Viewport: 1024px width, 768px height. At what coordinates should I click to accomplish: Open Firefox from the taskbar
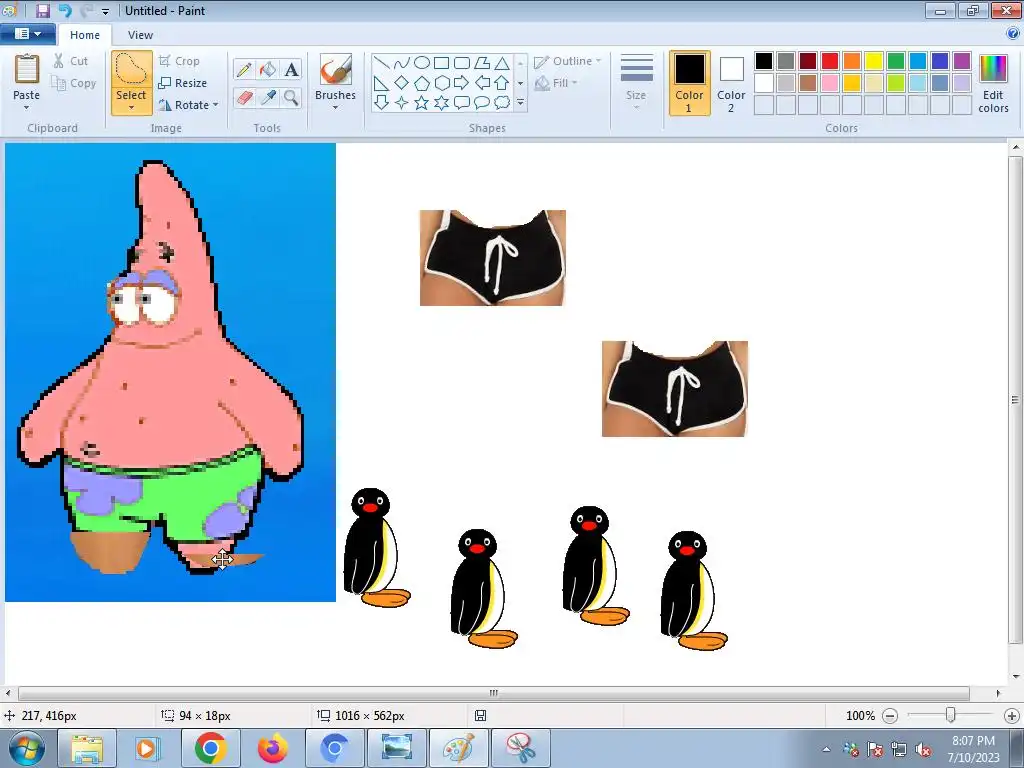point(272,748)
